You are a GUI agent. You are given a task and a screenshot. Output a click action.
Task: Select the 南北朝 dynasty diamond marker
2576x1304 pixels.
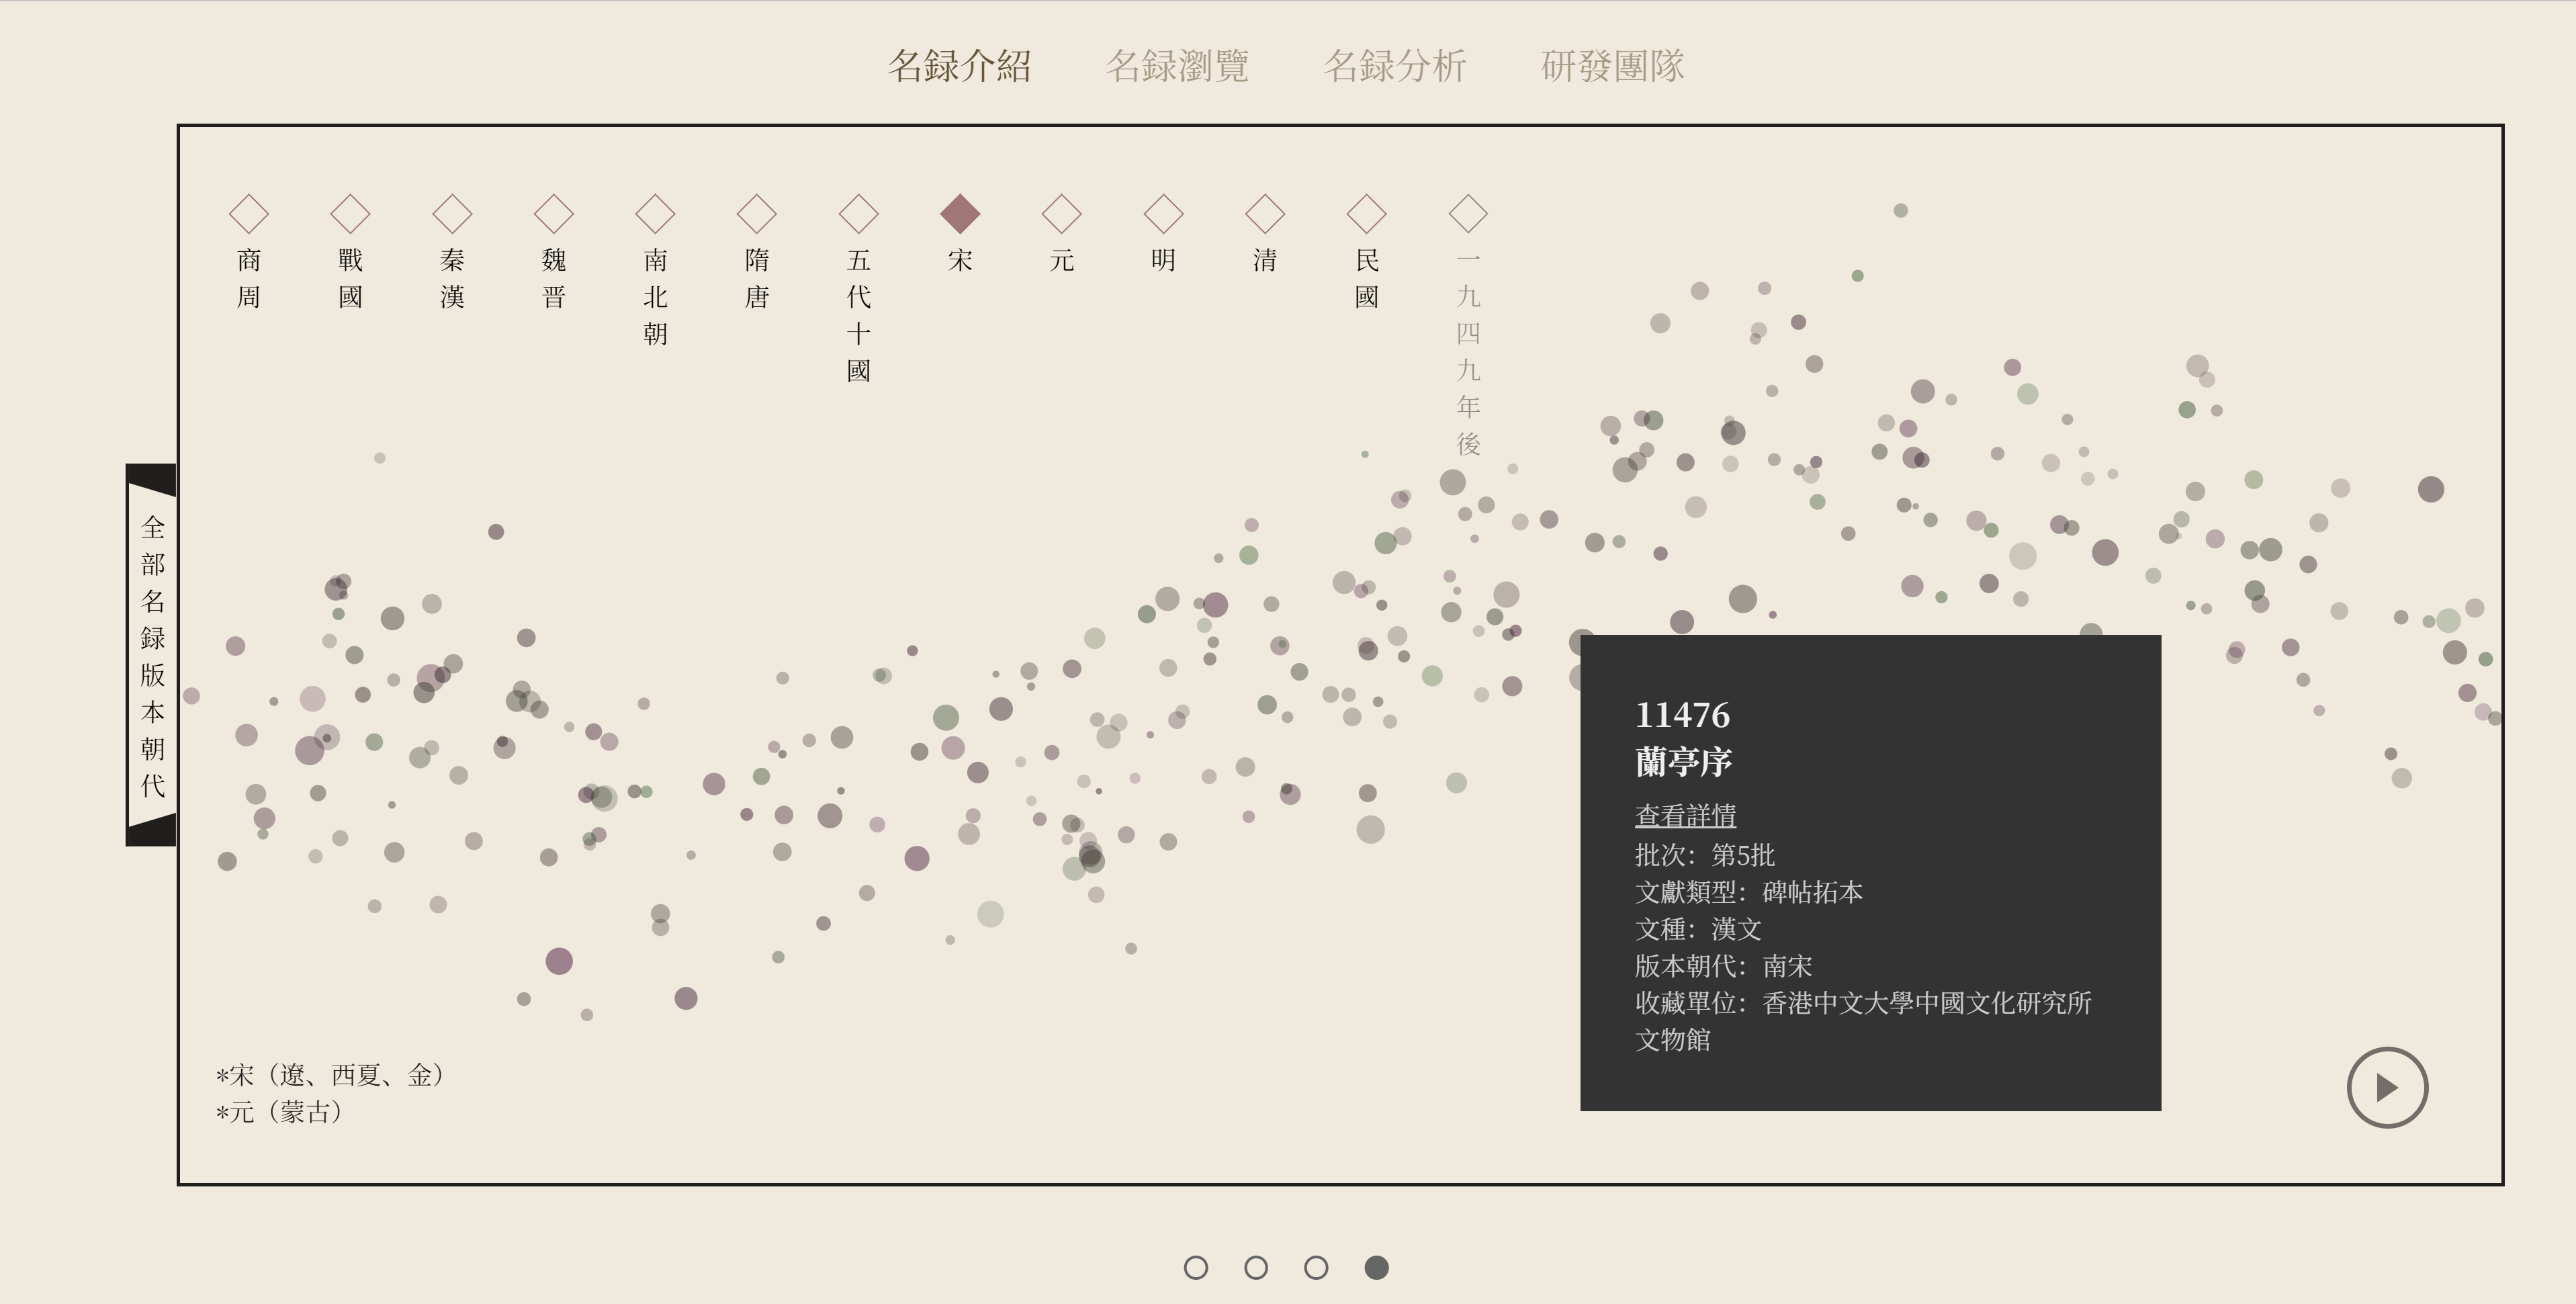(655, 213)
